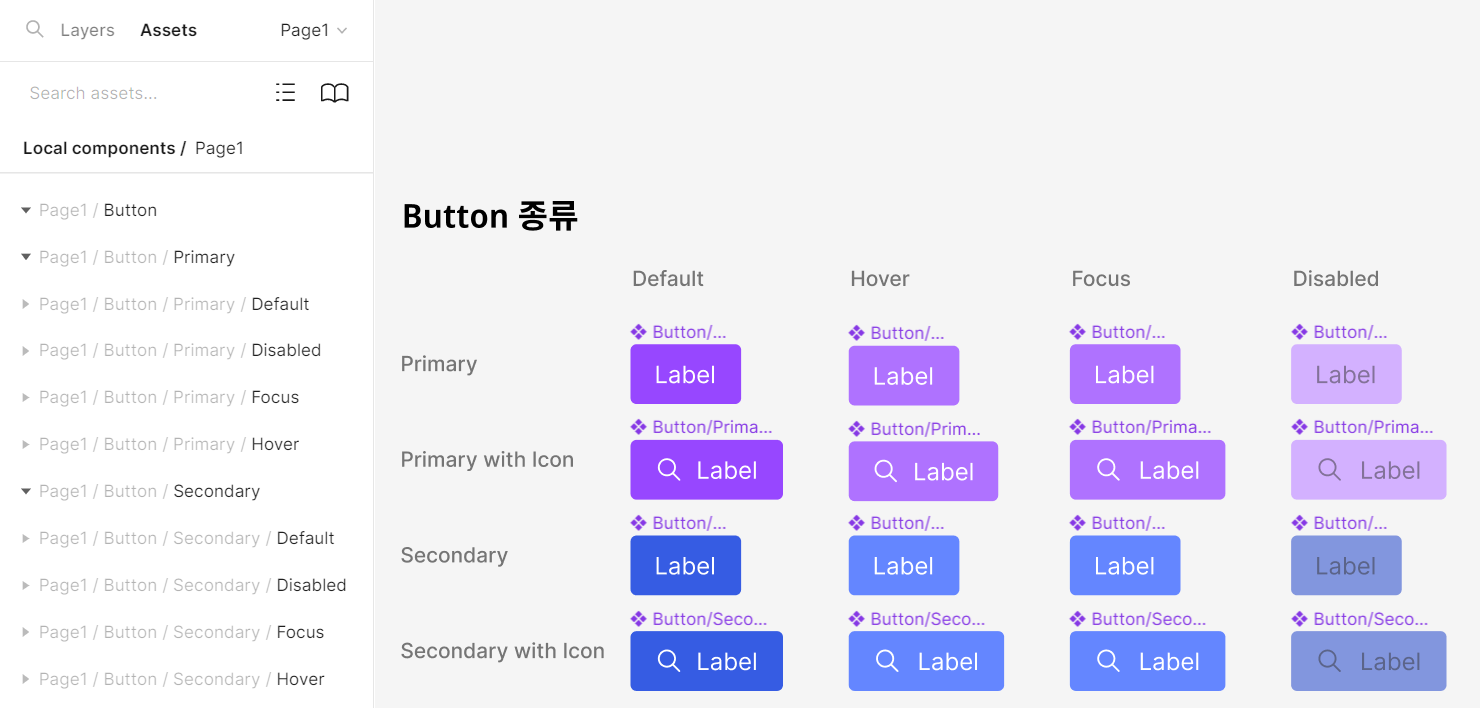Image resolution: width=1480 pixels, height=708 pixels.
Task: Click the Focus column header
Action: [x=1101, y=278]
